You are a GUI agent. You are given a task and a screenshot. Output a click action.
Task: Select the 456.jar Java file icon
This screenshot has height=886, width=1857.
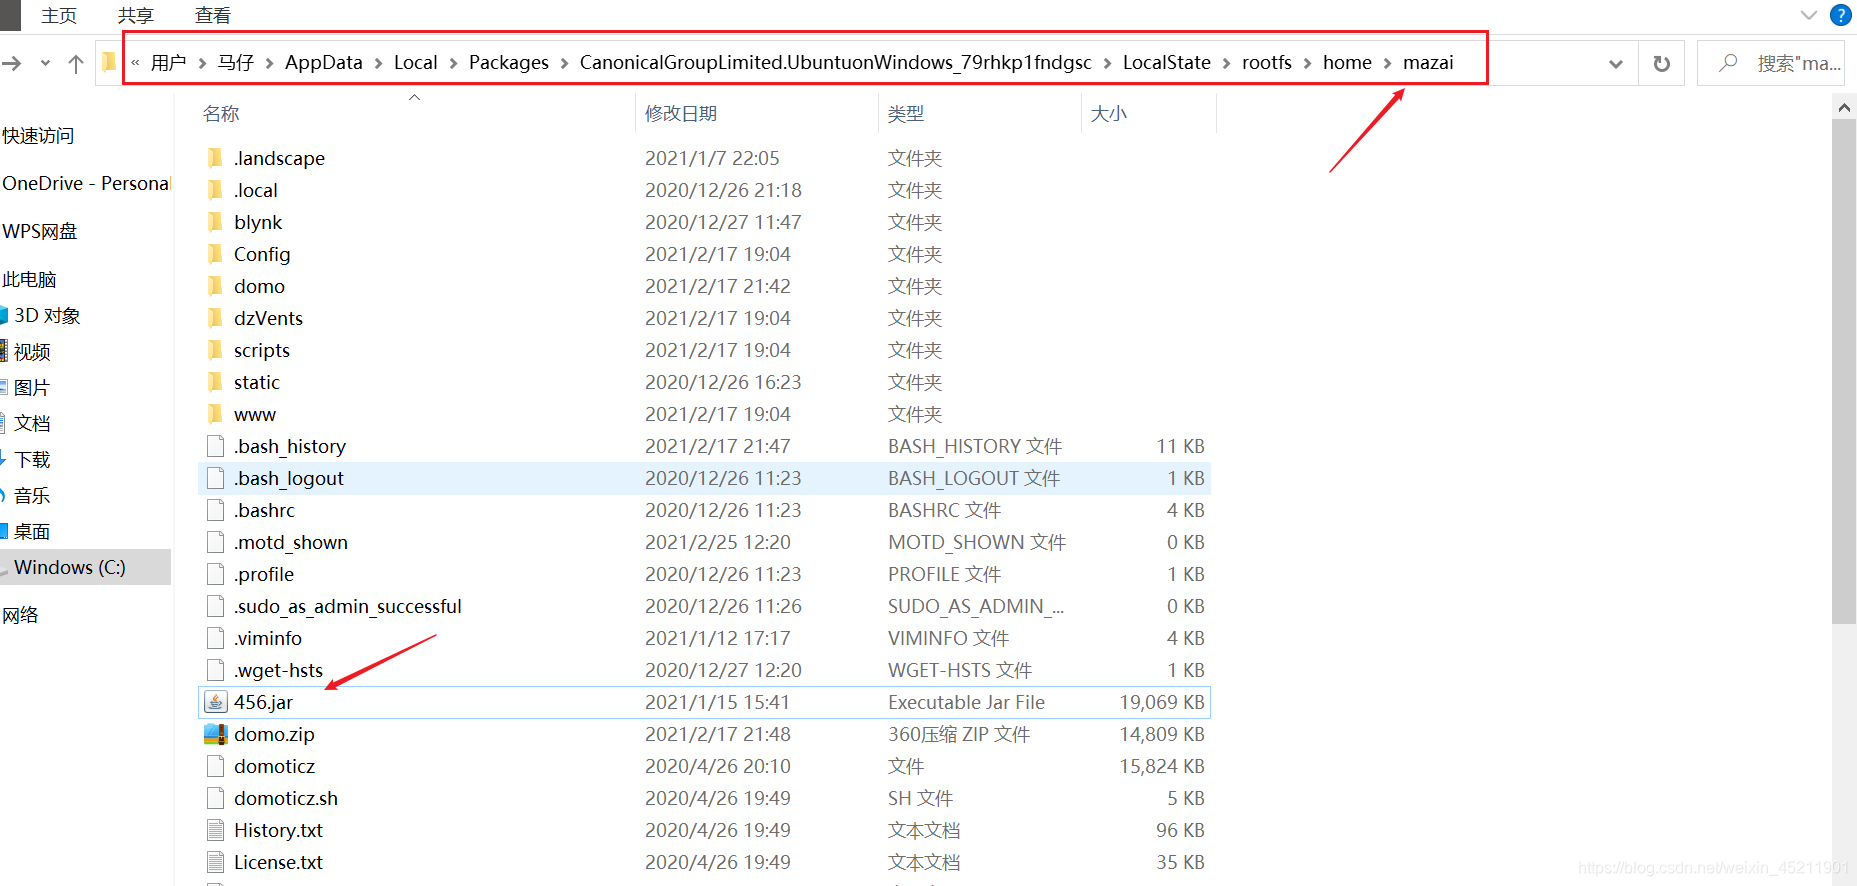click(x=215, y=702)
